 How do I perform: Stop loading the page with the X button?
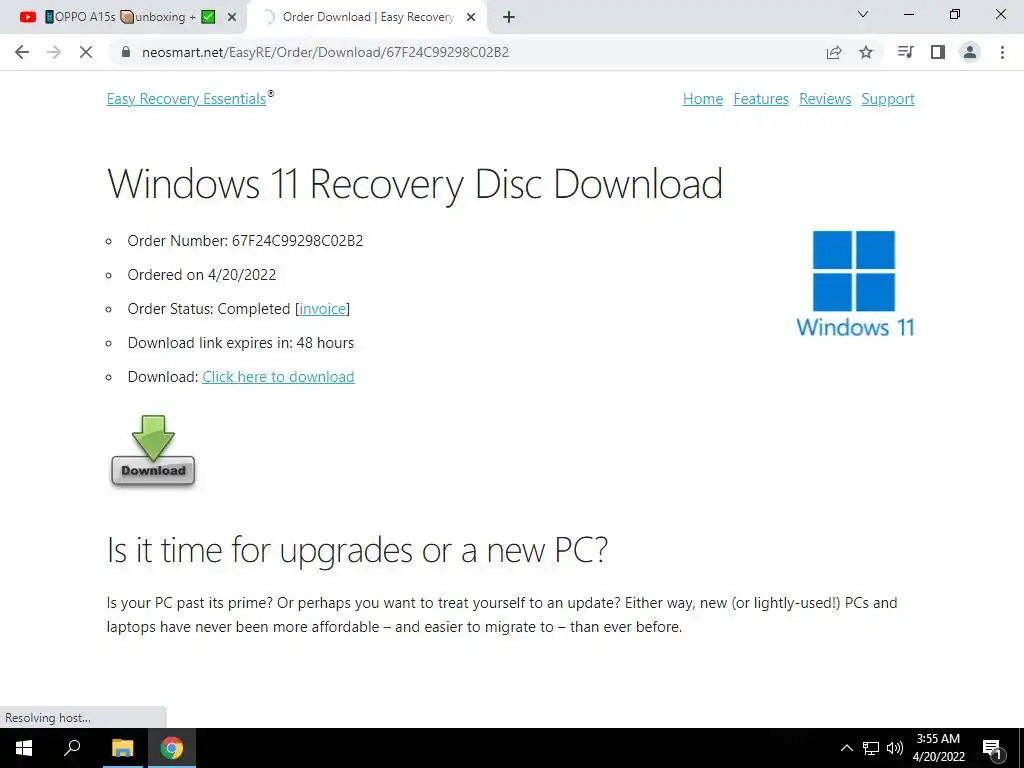pyautogui.click(x=86, y=52)
